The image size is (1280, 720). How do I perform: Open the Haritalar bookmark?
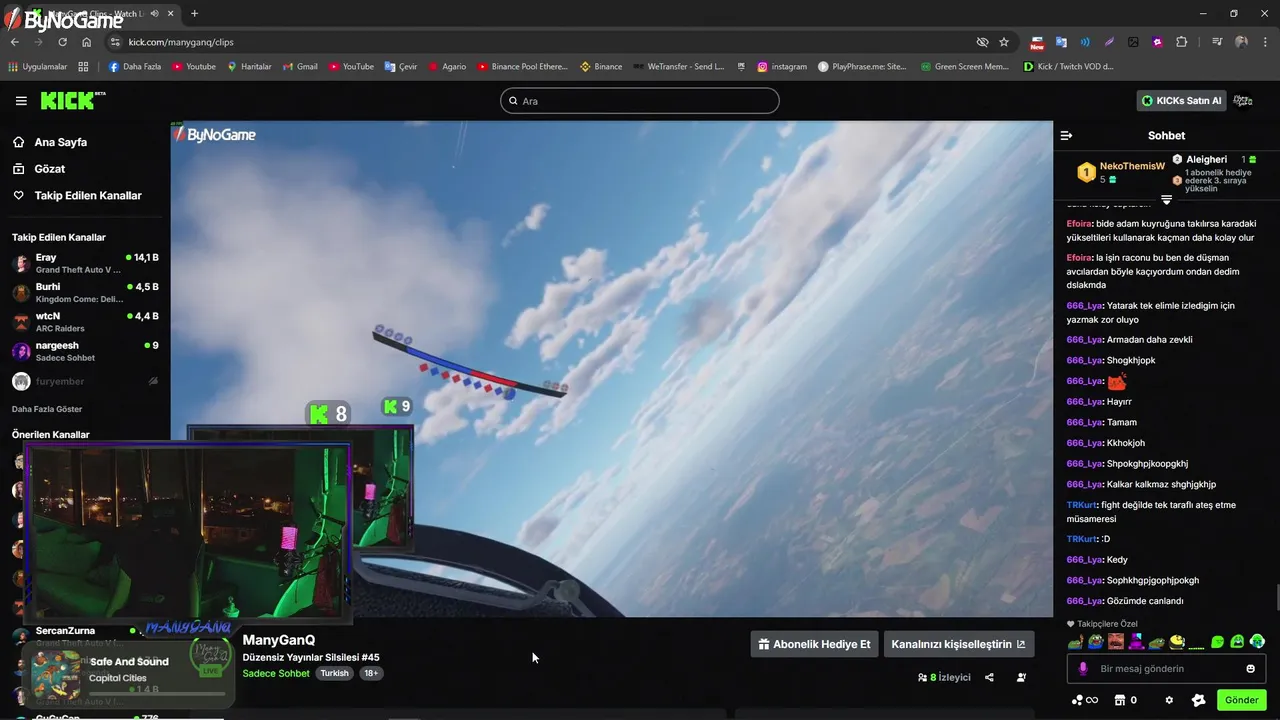pos(249,67)
